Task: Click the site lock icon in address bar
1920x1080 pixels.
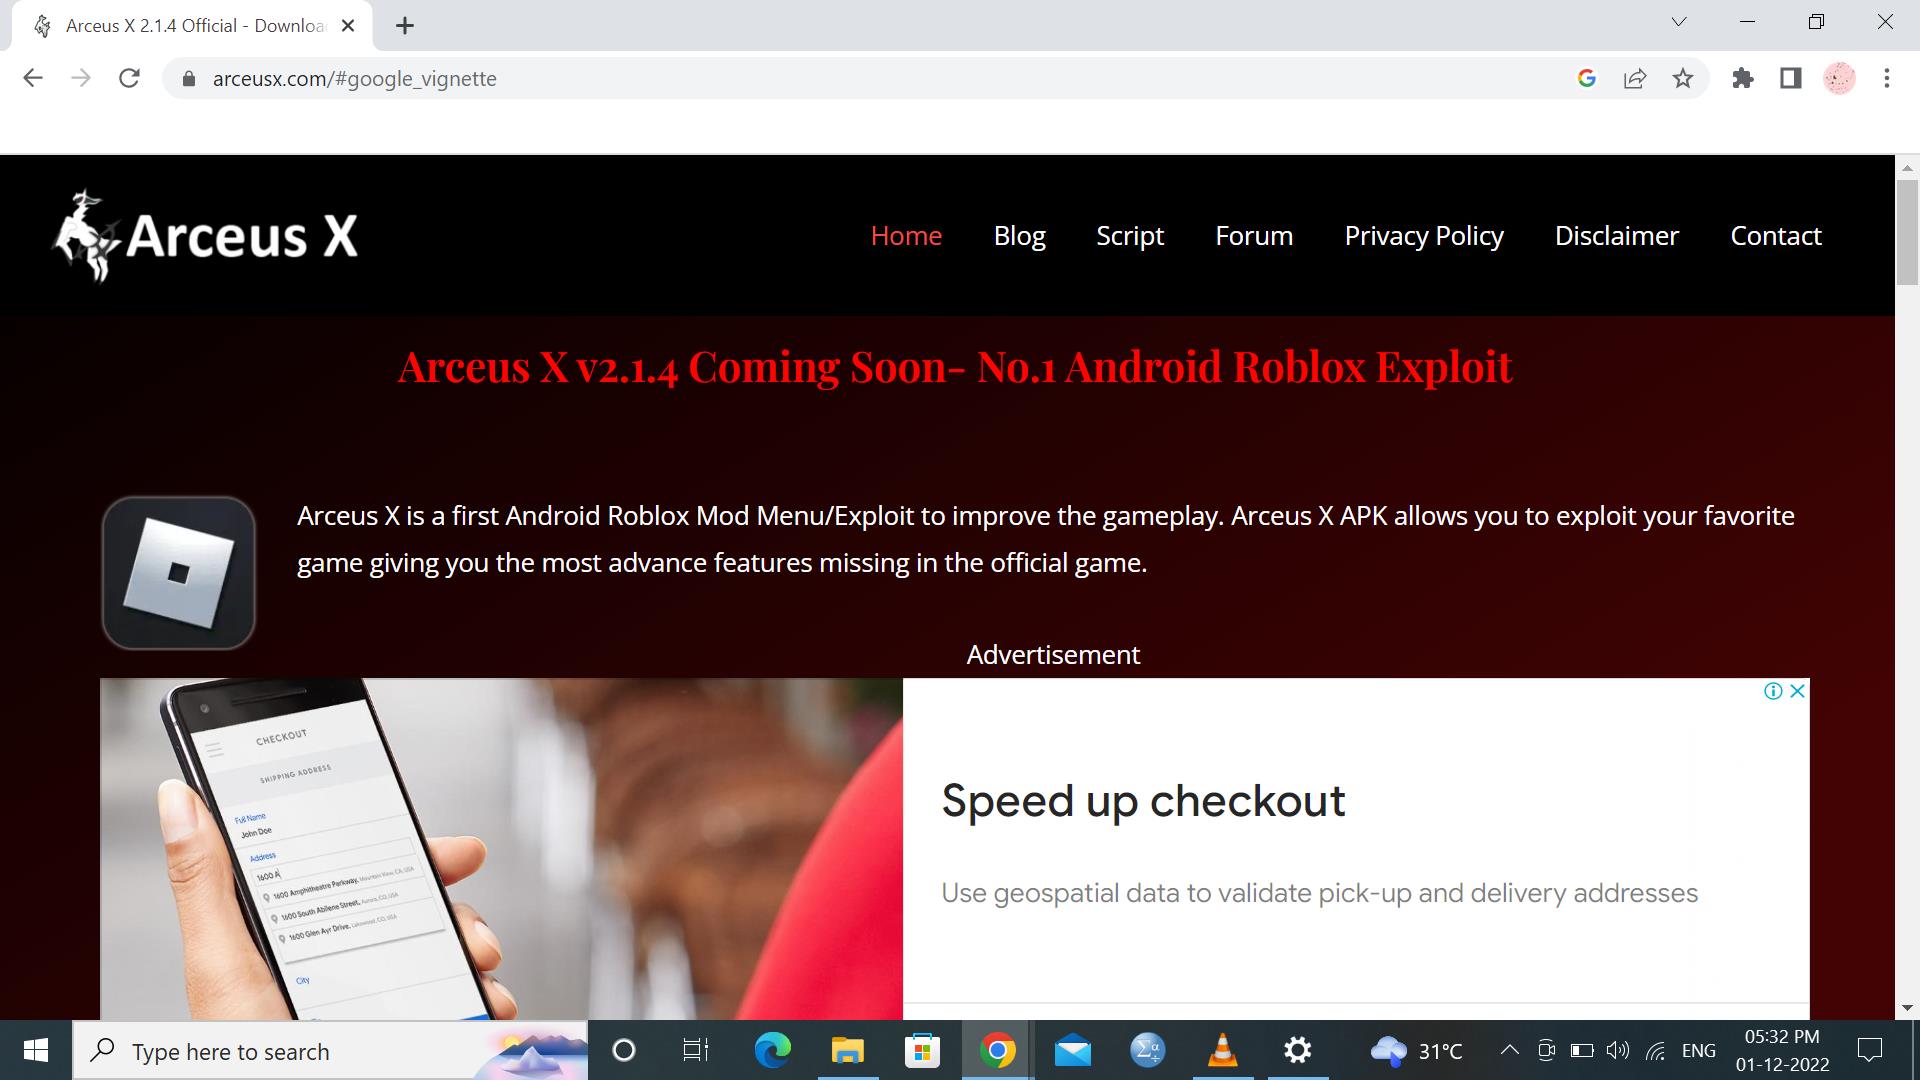Action: pyautogui.click(x=188, y=79)
